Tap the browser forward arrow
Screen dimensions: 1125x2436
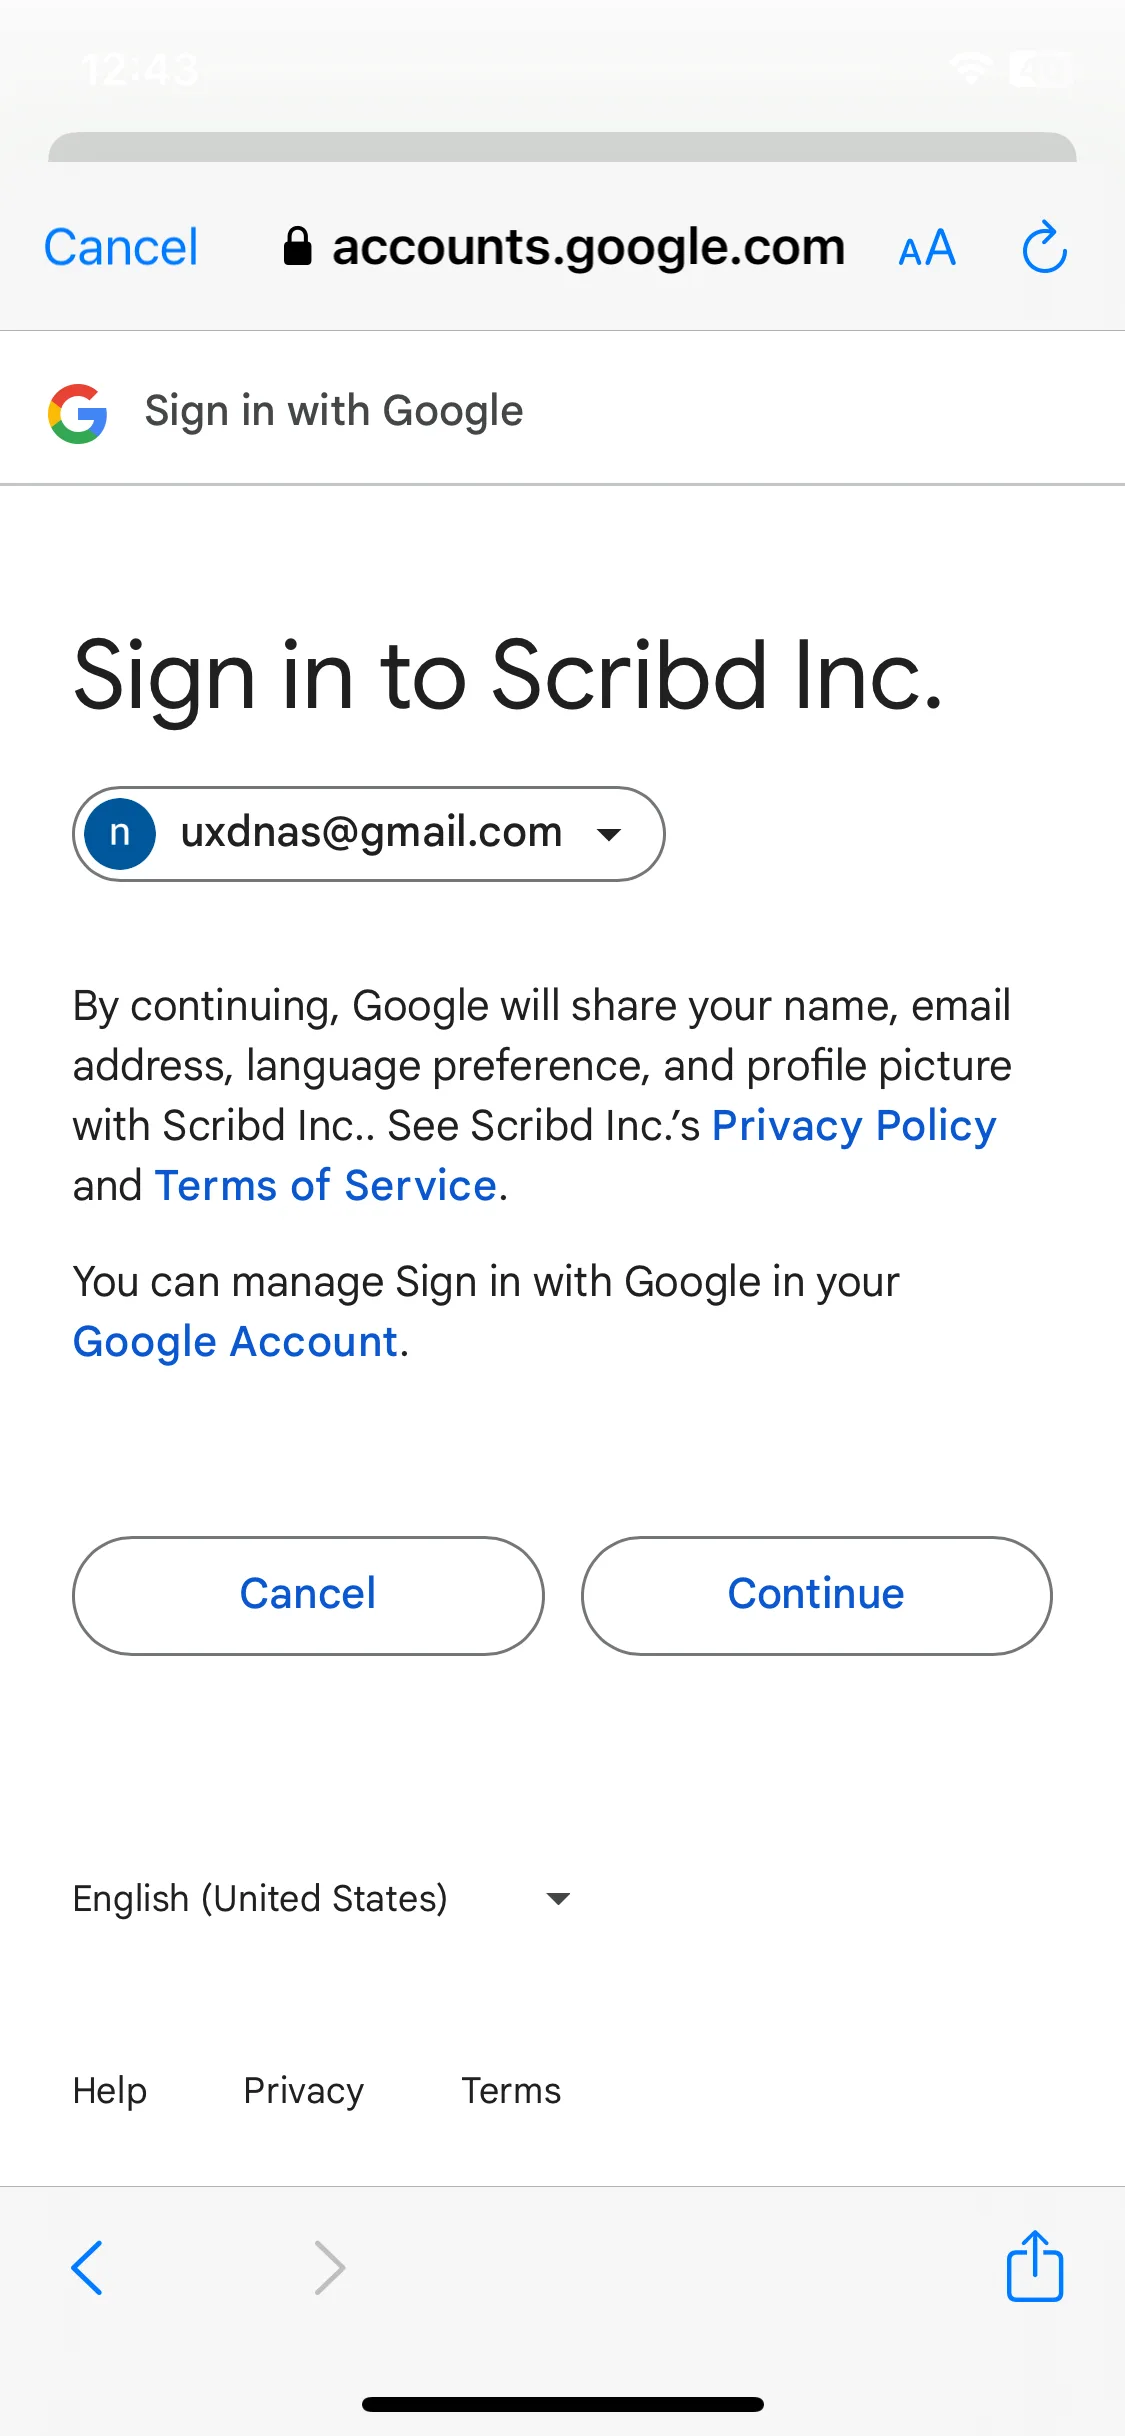[329, 2267]
